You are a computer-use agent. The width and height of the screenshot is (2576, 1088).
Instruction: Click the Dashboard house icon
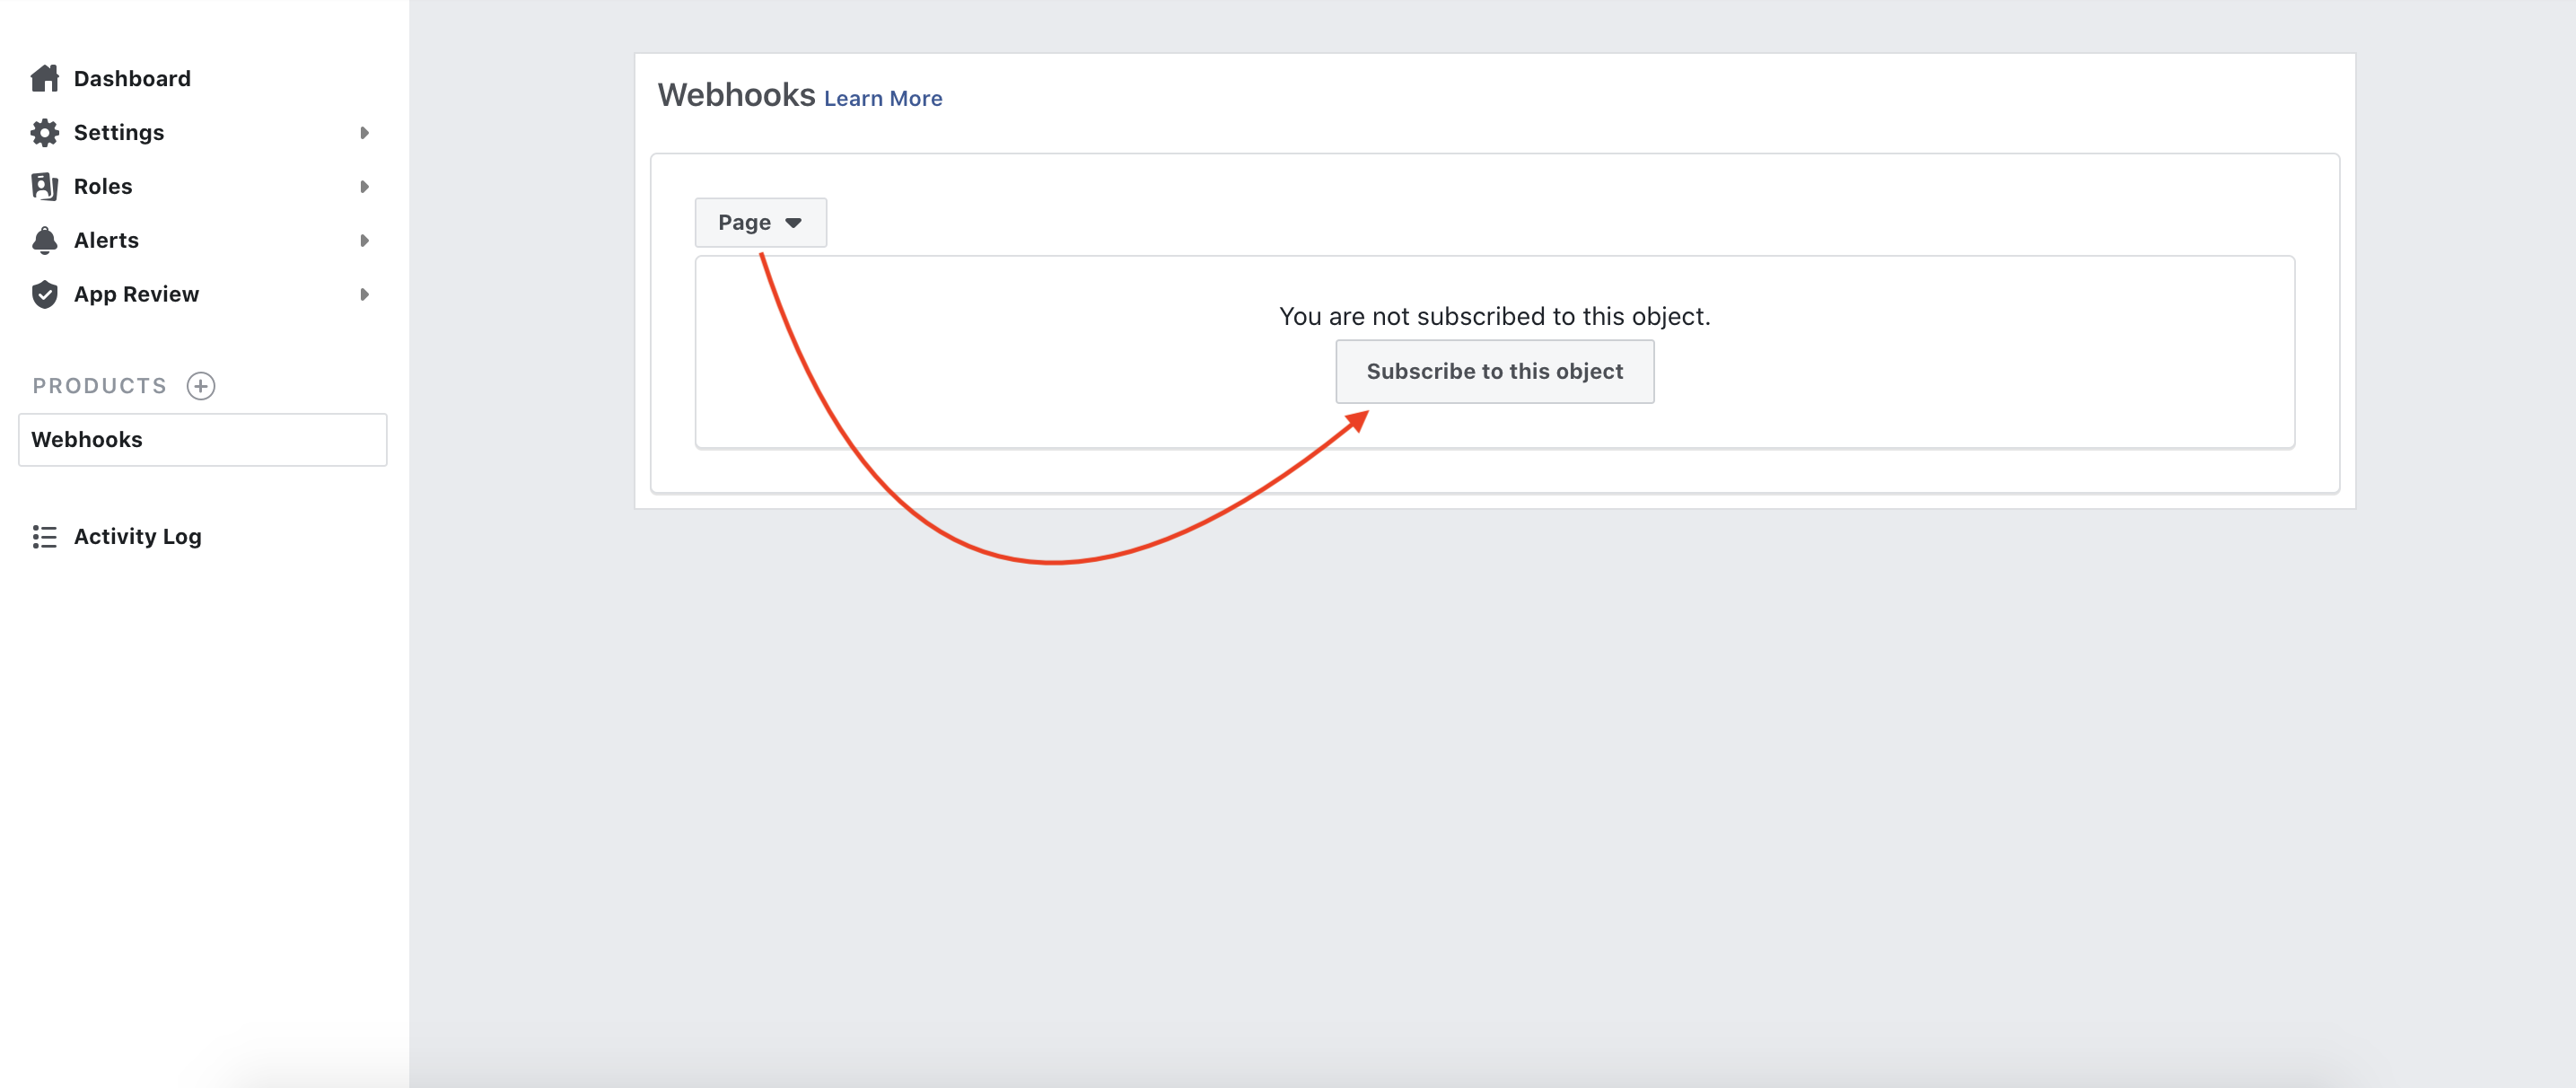pos(44,78)
